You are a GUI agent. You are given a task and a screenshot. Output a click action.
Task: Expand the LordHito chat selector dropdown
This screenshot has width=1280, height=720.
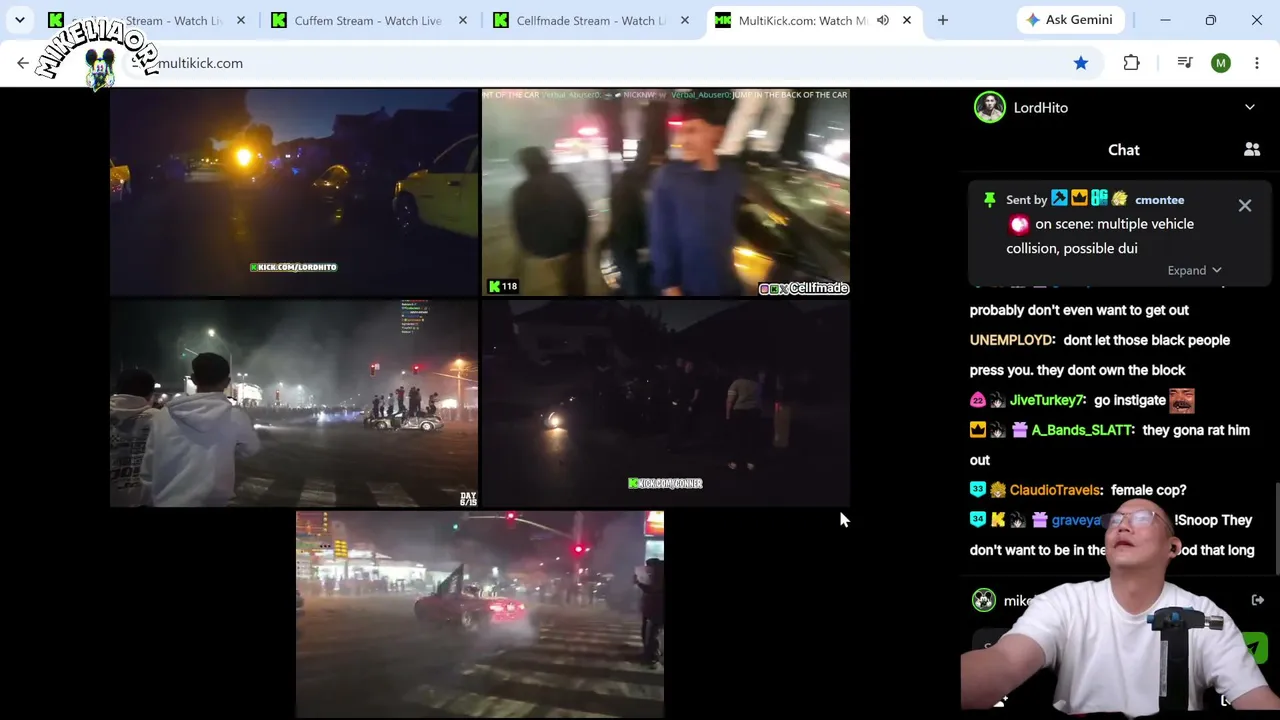1250,107
